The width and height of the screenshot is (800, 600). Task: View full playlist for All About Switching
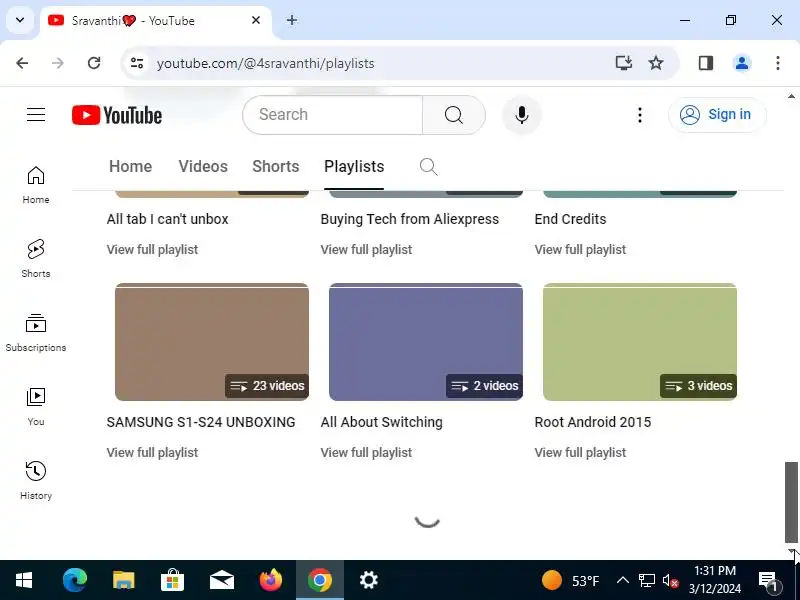pos(366,453)
